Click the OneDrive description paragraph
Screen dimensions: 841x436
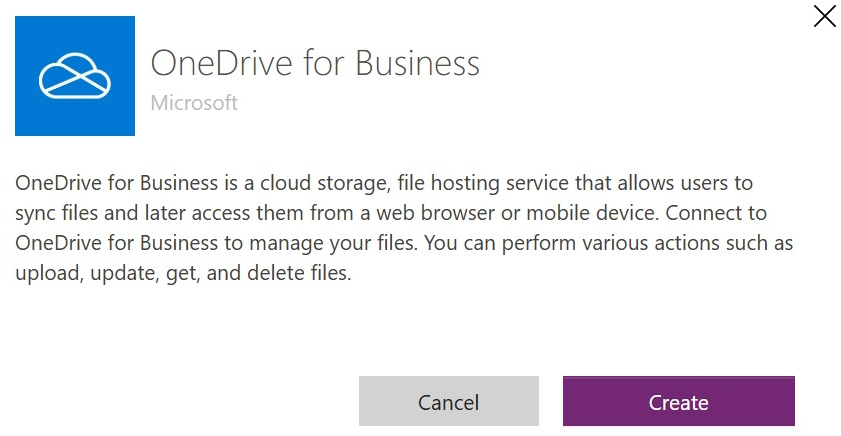point(384,228)
